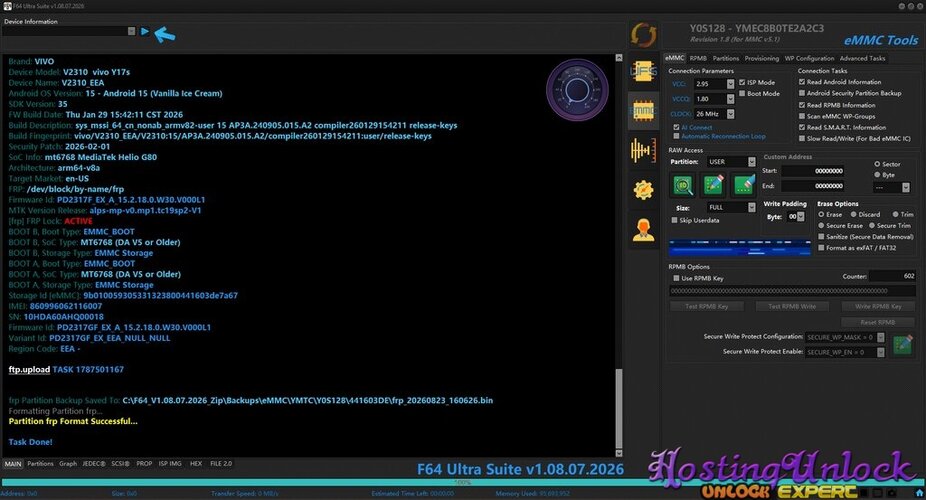Image resolution: width=926 pixels, height=500 pixels.
Task: Choose the Discard erase option
Action: [x=853, y=214]
